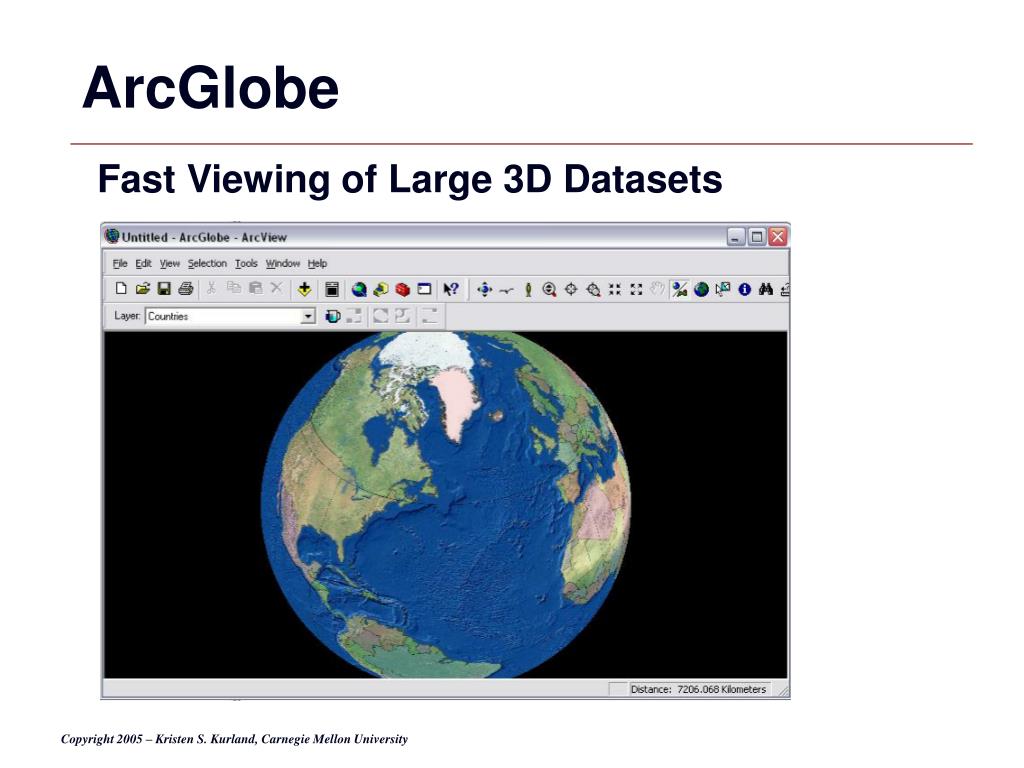Click the "Copyright 2005 – Kristen S. Kurland" footer text
The image size is (1024, 768).
(159, 739)
